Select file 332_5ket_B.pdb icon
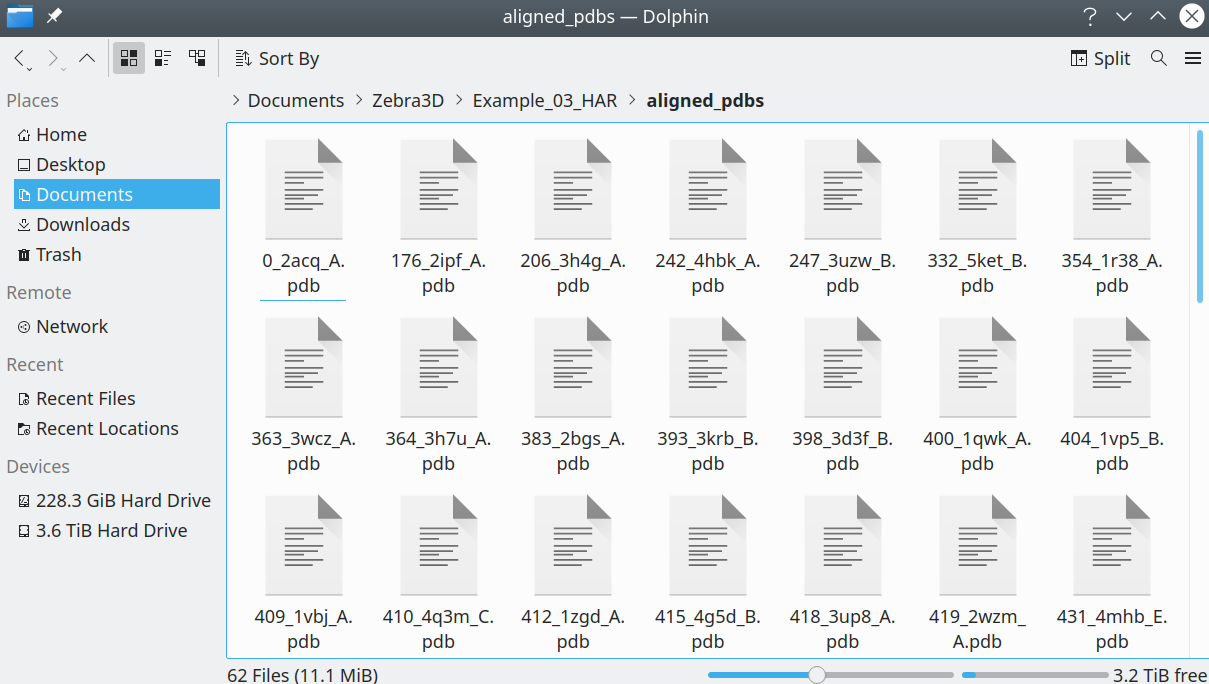The image size is (1209, 684). pyautogui.click(x=978, y=189)
